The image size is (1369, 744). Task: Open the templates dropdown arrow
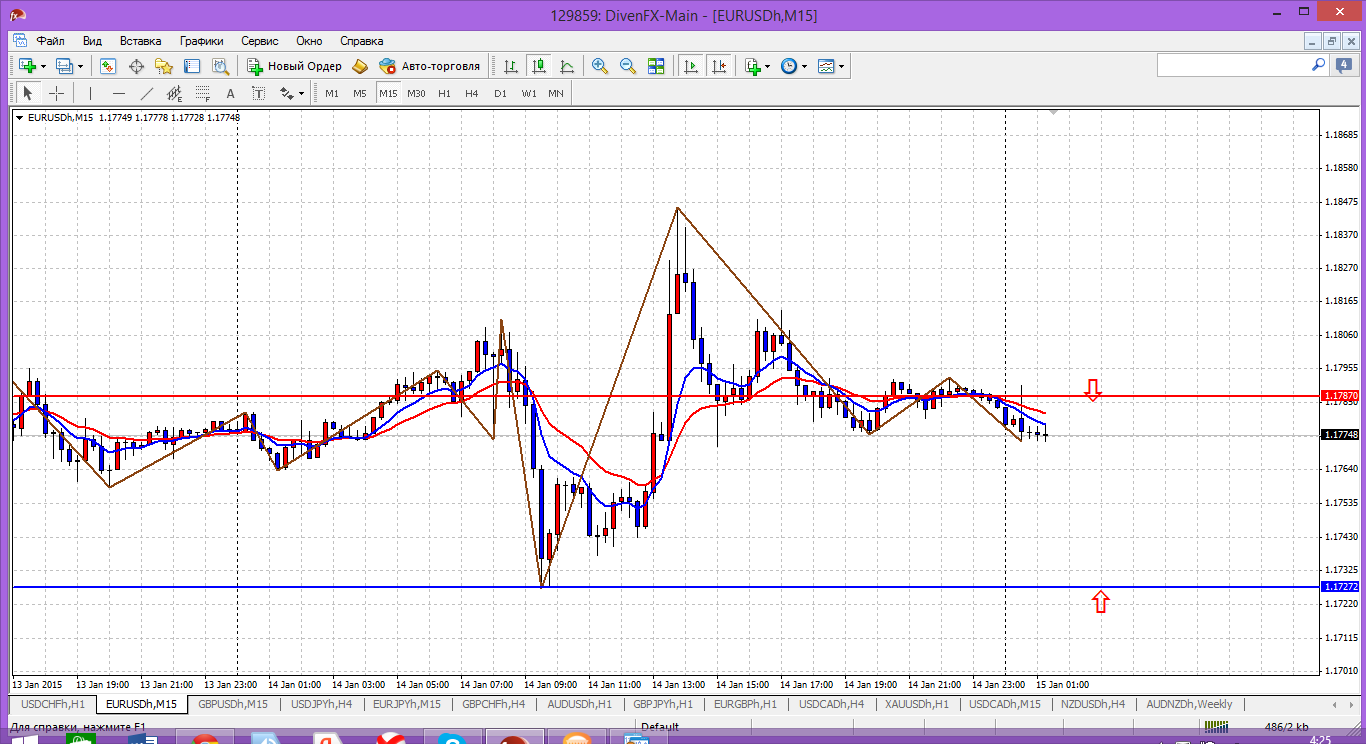(x=841, y=67)
